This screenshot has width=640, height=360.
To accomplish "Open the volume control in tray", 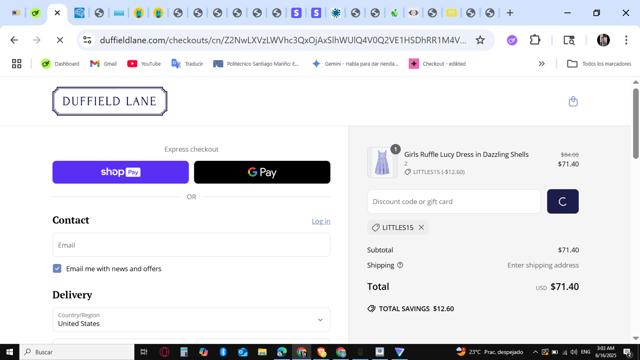I will (574, 352).
